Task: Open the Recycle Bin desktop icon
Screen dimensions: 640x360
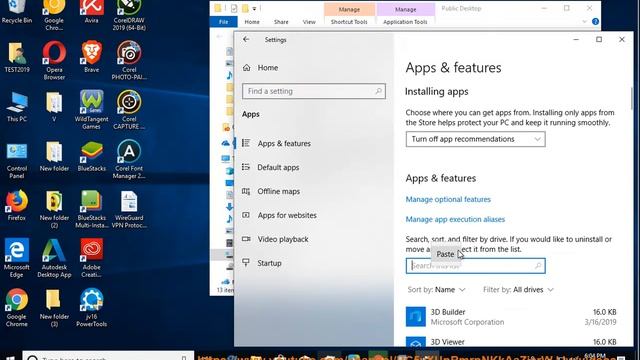Action: pyautogui.click(x=16, y=11)
